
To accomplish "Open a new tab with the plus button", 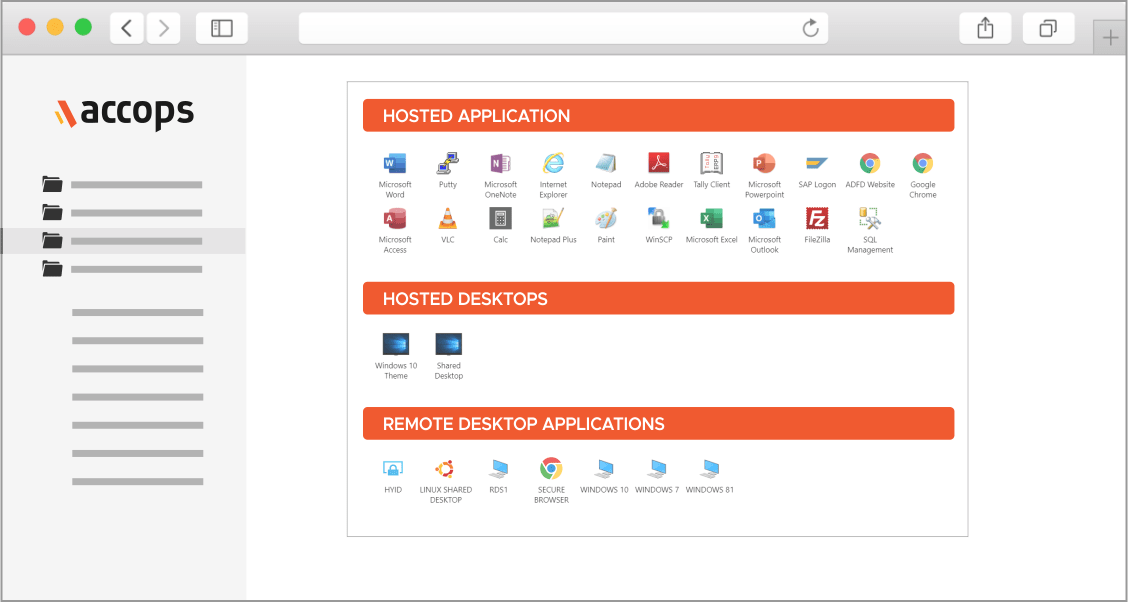I will pyautogui.click(x=1110, y=38).
